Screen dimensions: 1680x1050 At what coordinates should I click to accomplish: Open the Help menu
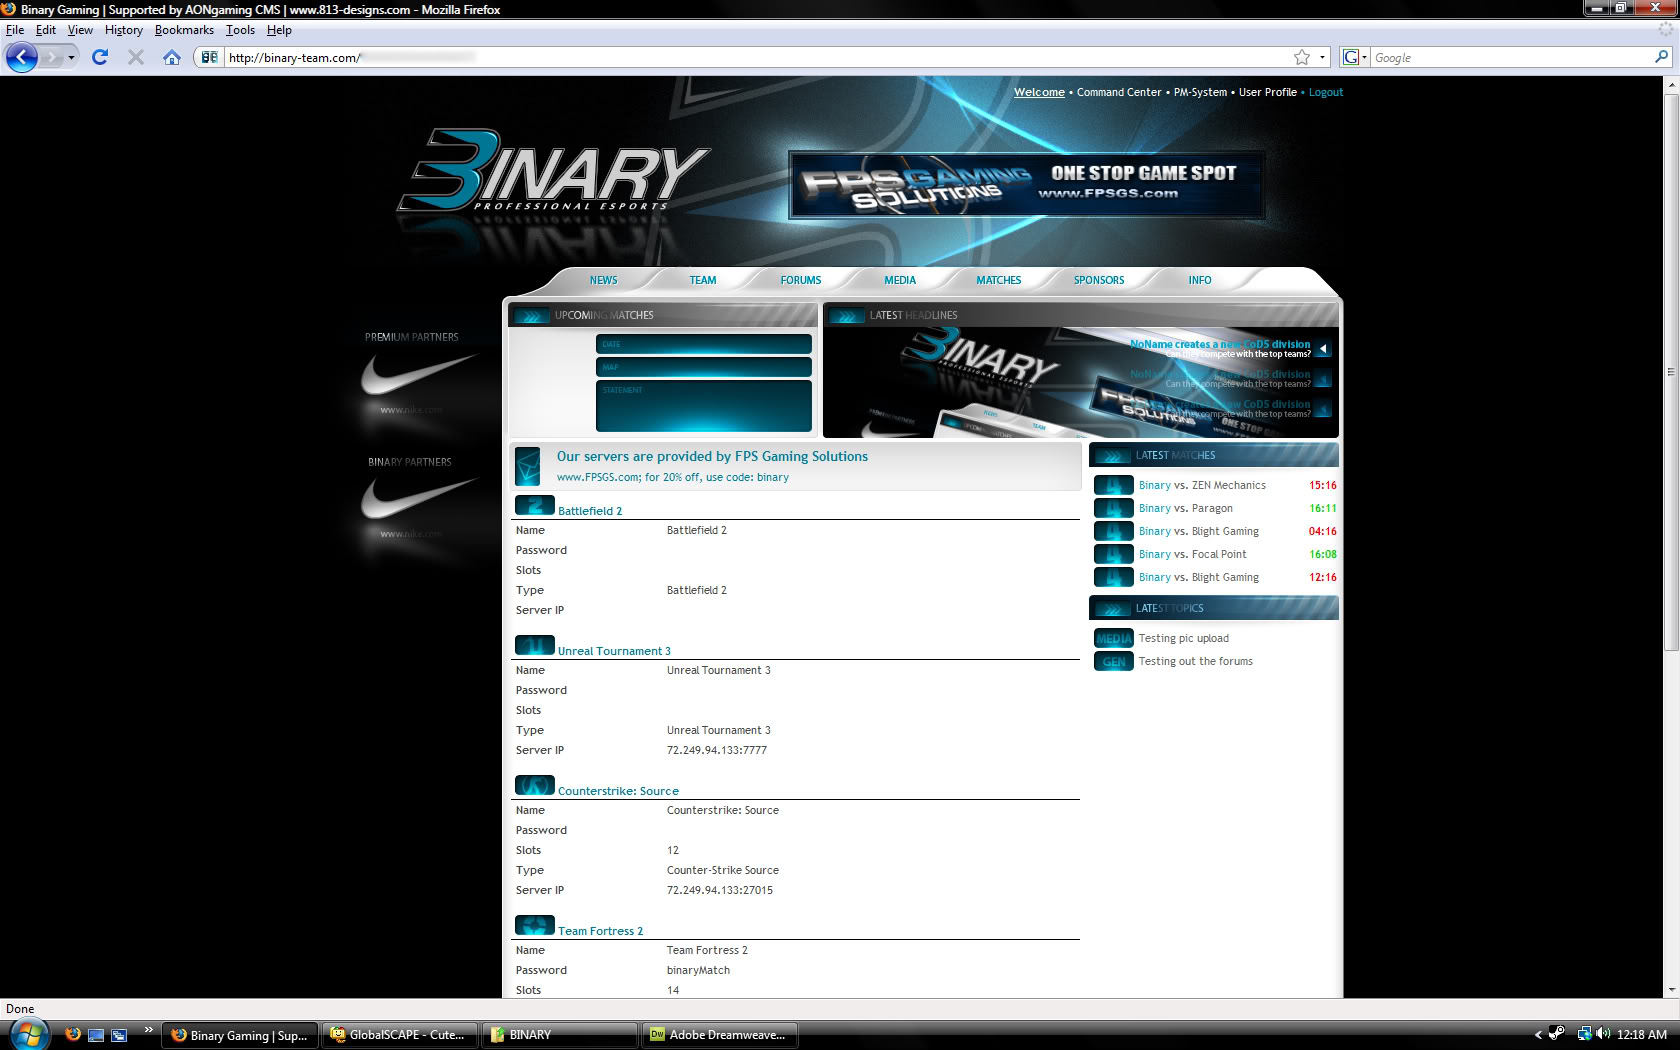[x=279, y=30]
